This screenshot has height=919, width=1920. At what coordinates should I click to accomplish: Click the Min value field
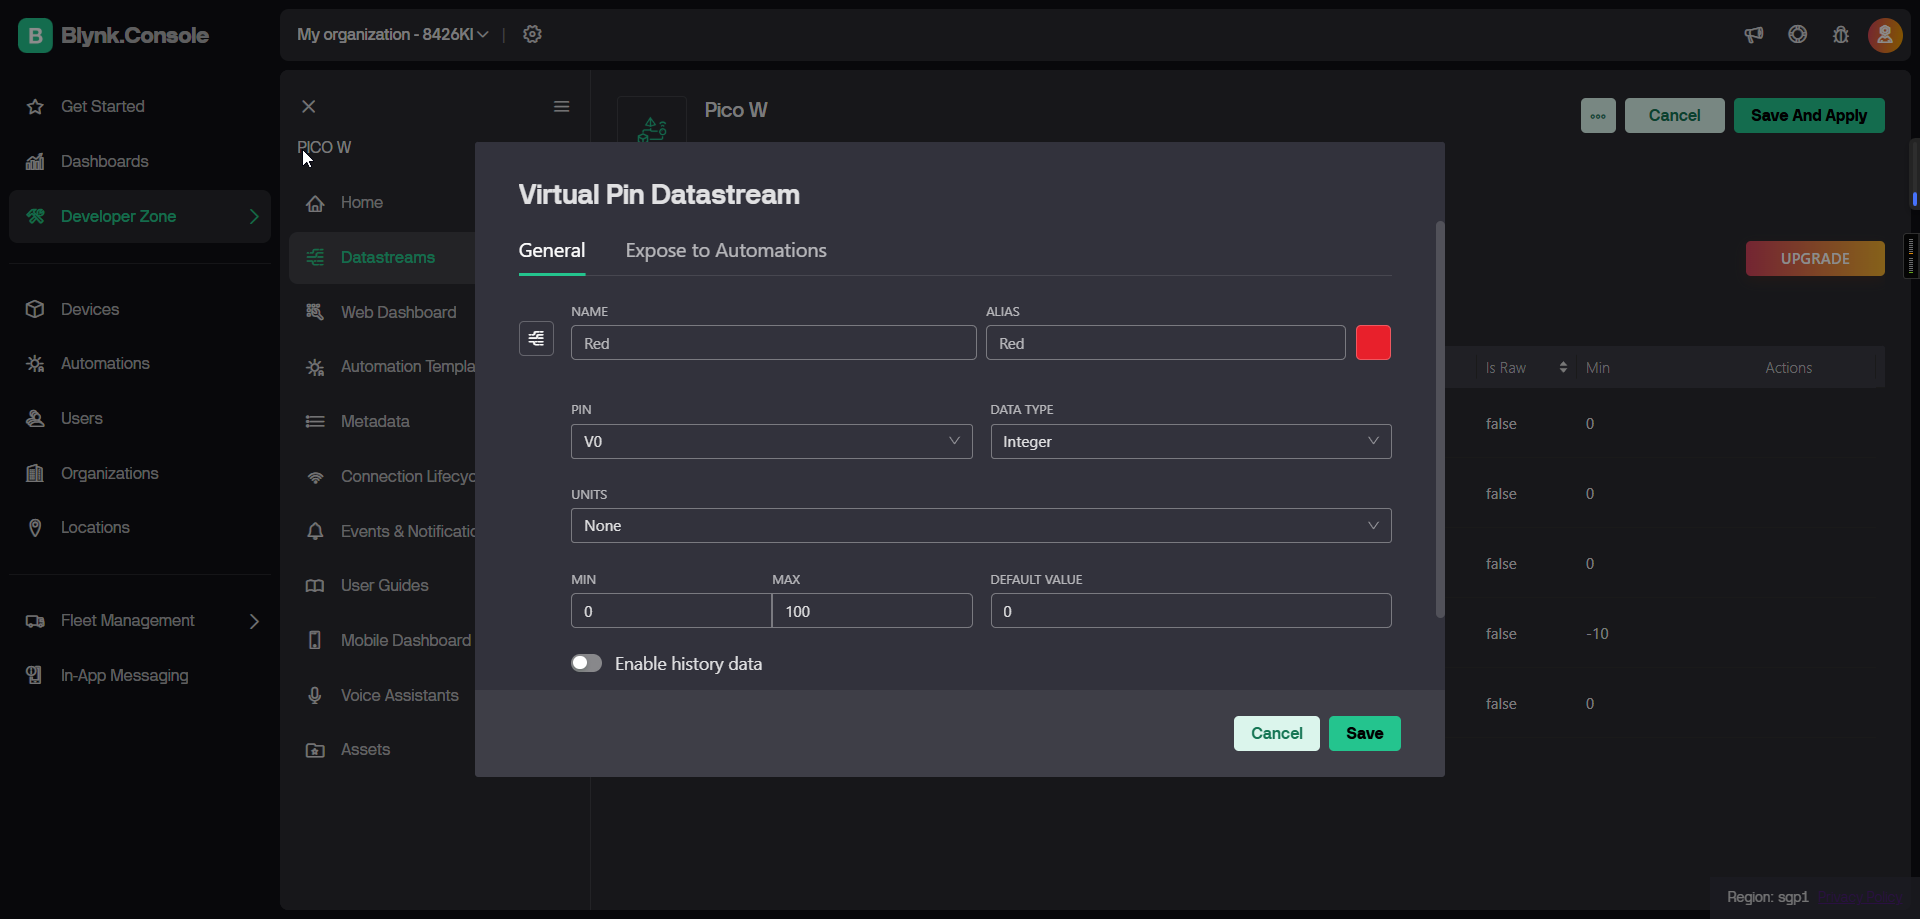tap(671, 611)
